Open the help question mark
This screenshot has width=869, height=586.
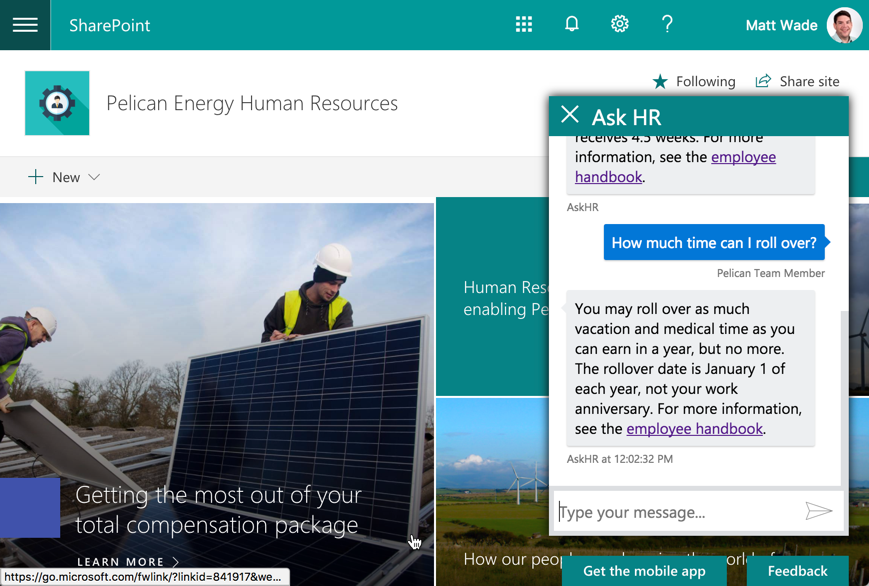pyautogui.click(x=667, y=24)
